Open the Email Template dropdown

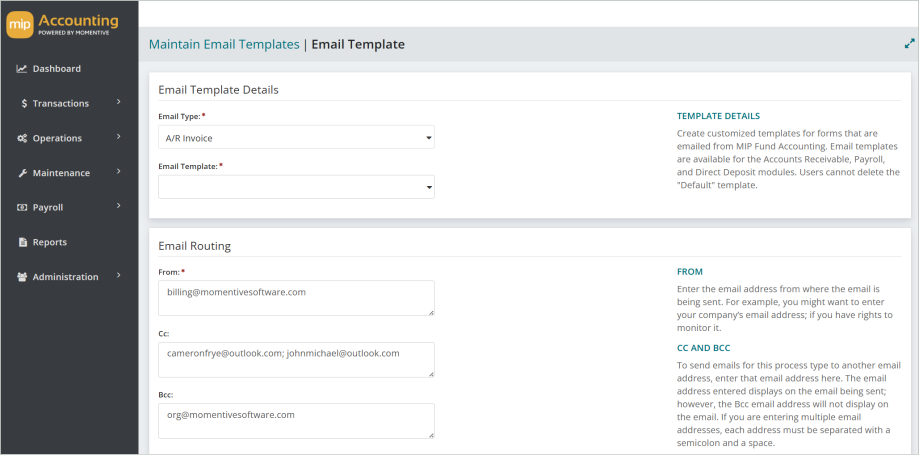click(297, 186)
